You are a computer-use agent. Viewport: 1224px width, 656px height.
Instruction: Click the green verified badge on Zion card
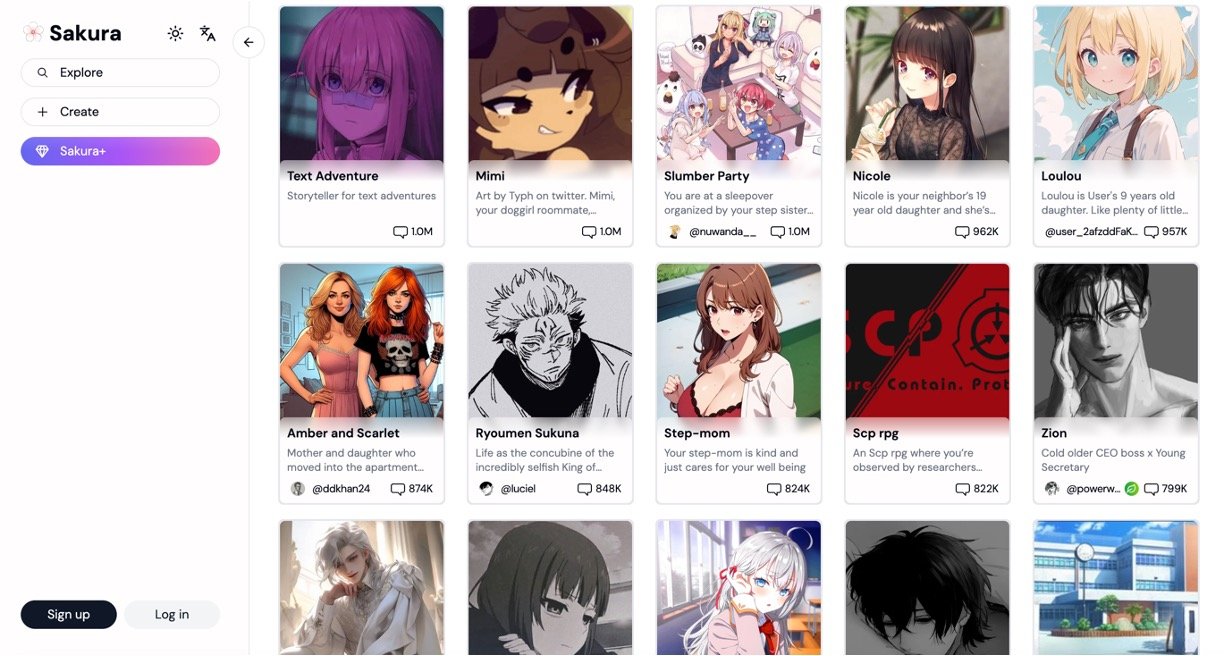(1132, 489)
